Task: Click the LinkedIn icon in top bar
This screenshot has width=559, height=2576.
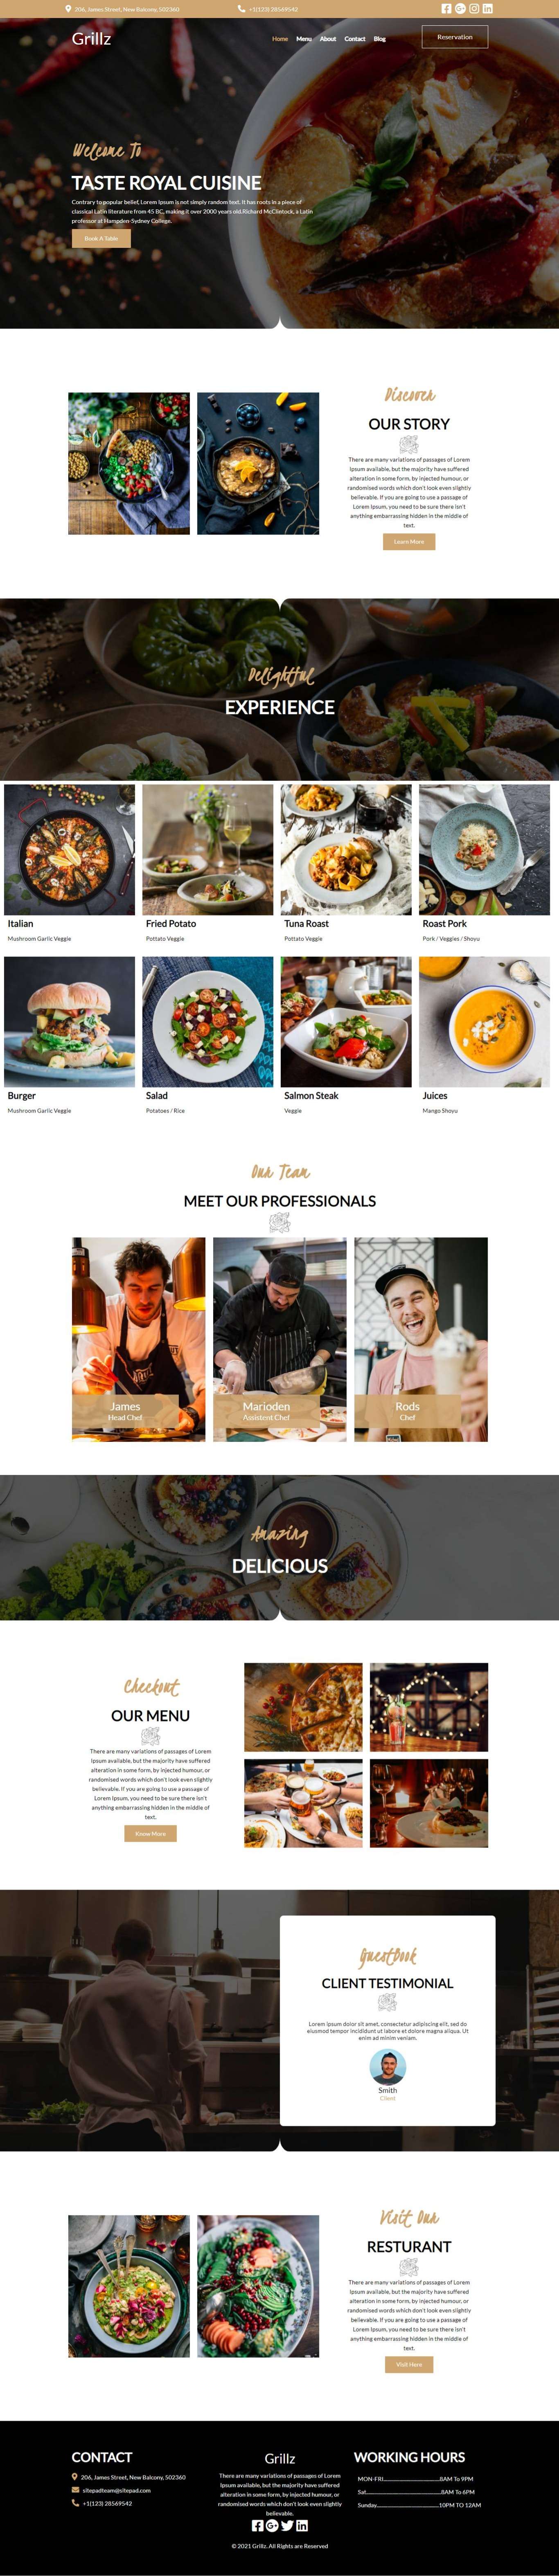Action: (x=488, y=8)
